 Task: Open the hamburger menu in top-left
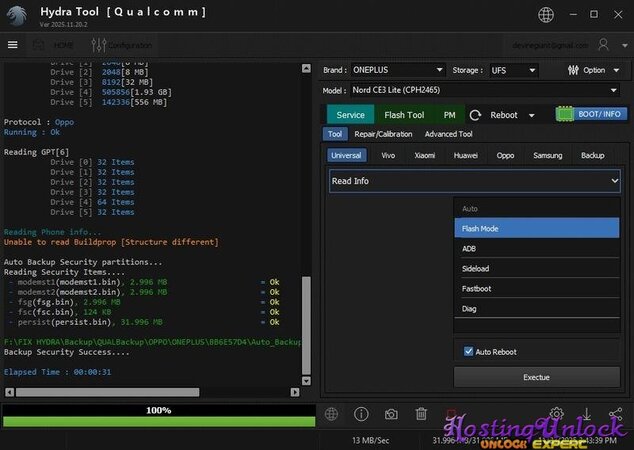point(12,45)
